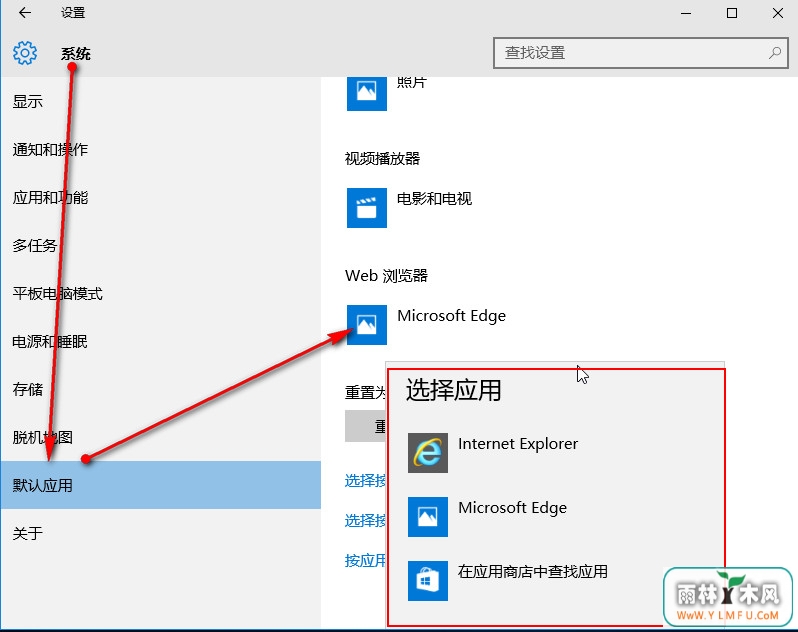Click the Store icon in popup
This screenshot has width=798, height=632.
428,581
